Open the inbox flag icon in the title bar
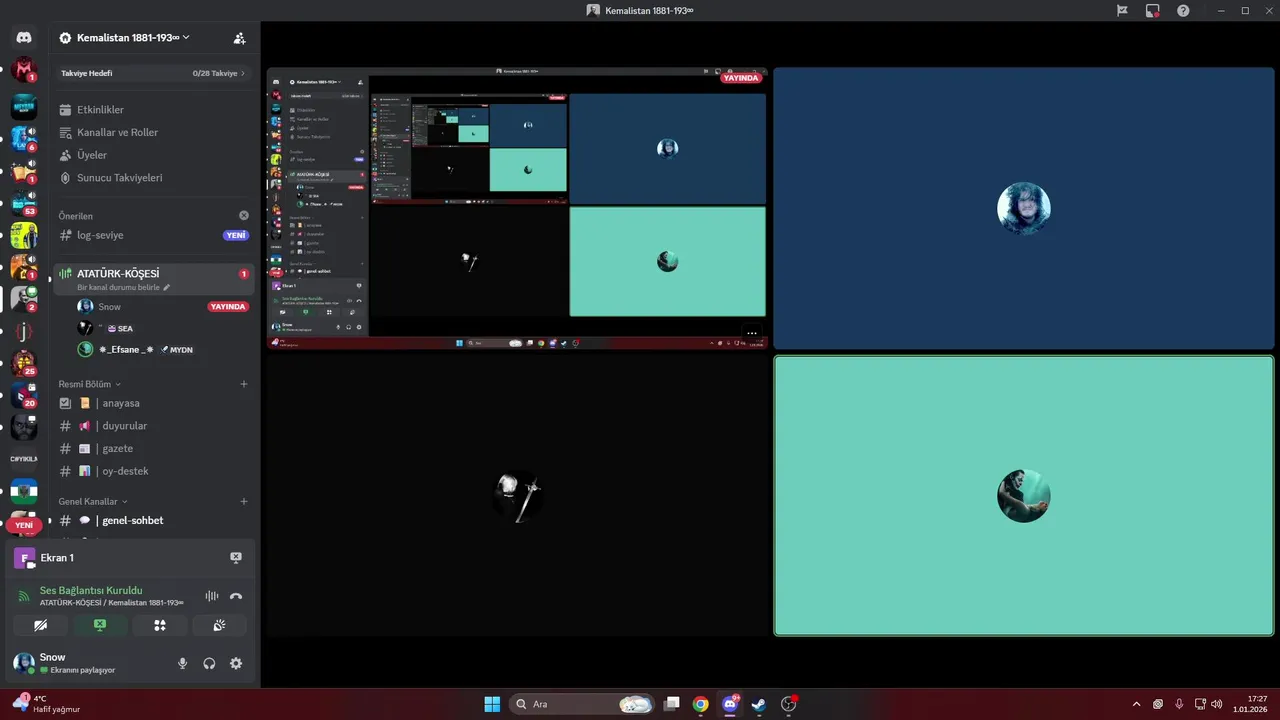 [1122, 10]
